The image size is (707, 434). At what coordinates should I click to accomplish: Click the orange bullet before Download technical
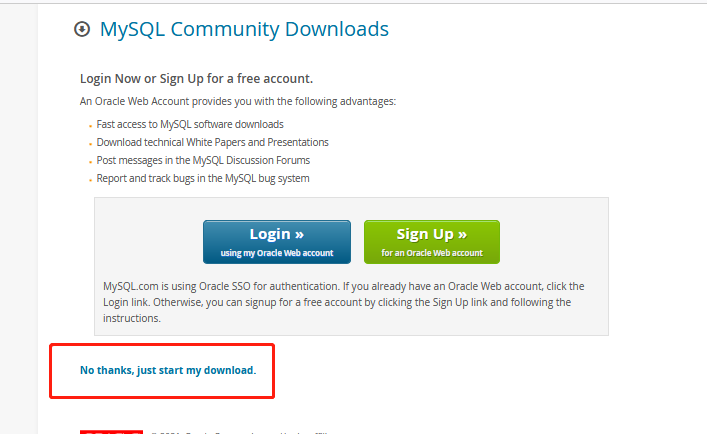point(91,144)
